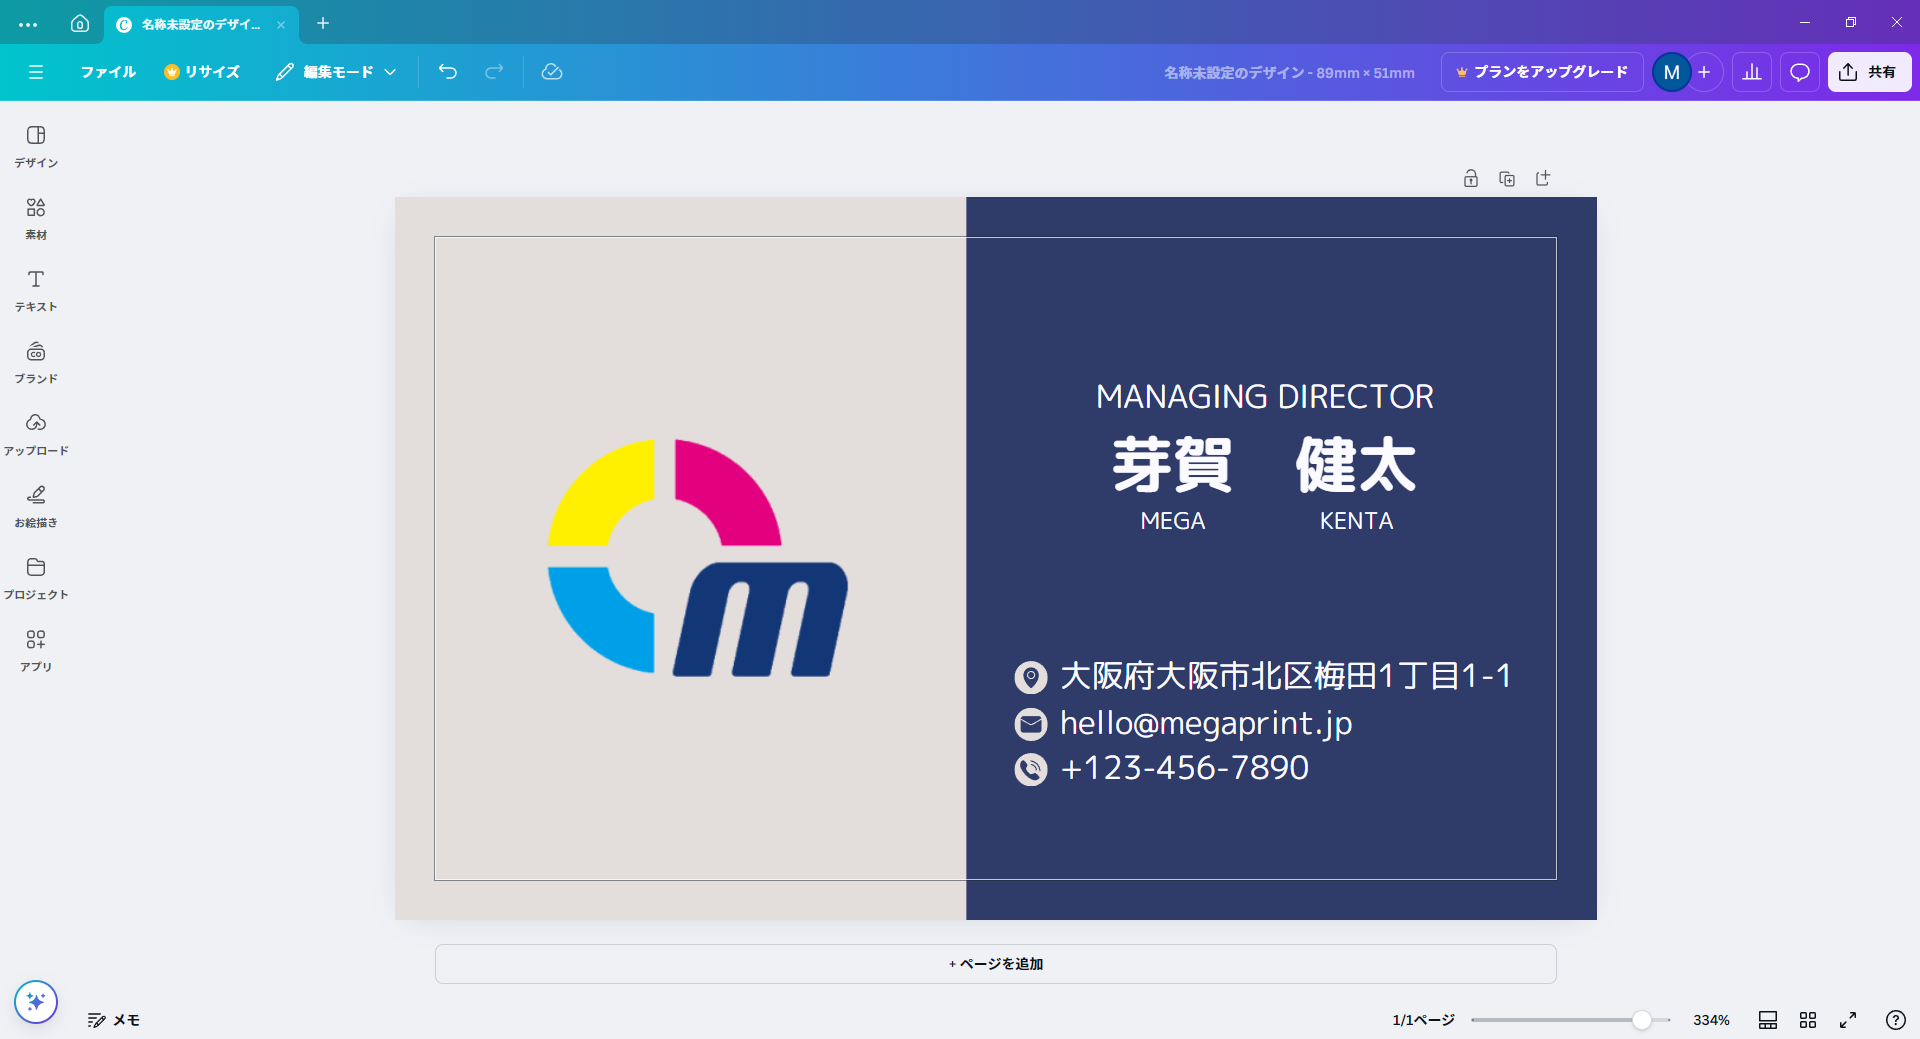Show page thumbnails panel at bottom
The height and width of the screenshot is (1039, 1920).
(x=1768, y=1020)
